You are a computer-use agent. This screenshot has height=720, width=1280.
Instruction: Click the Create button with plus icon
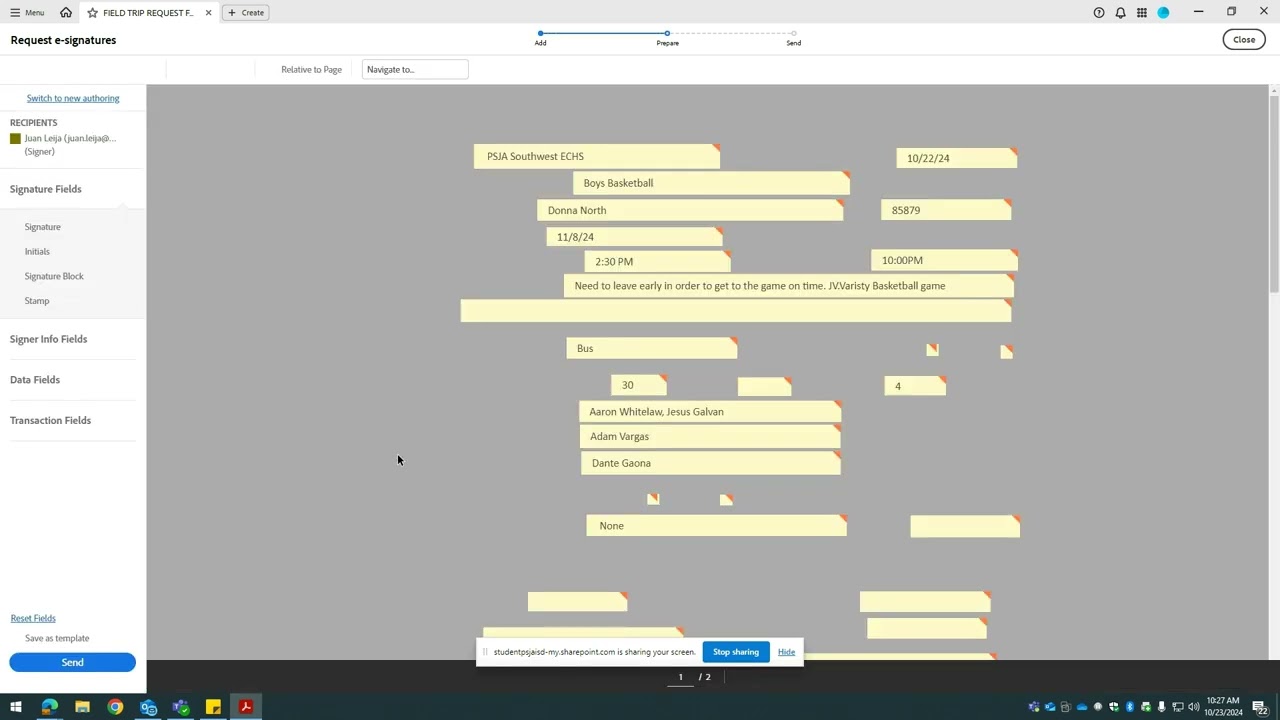[246, 13]
